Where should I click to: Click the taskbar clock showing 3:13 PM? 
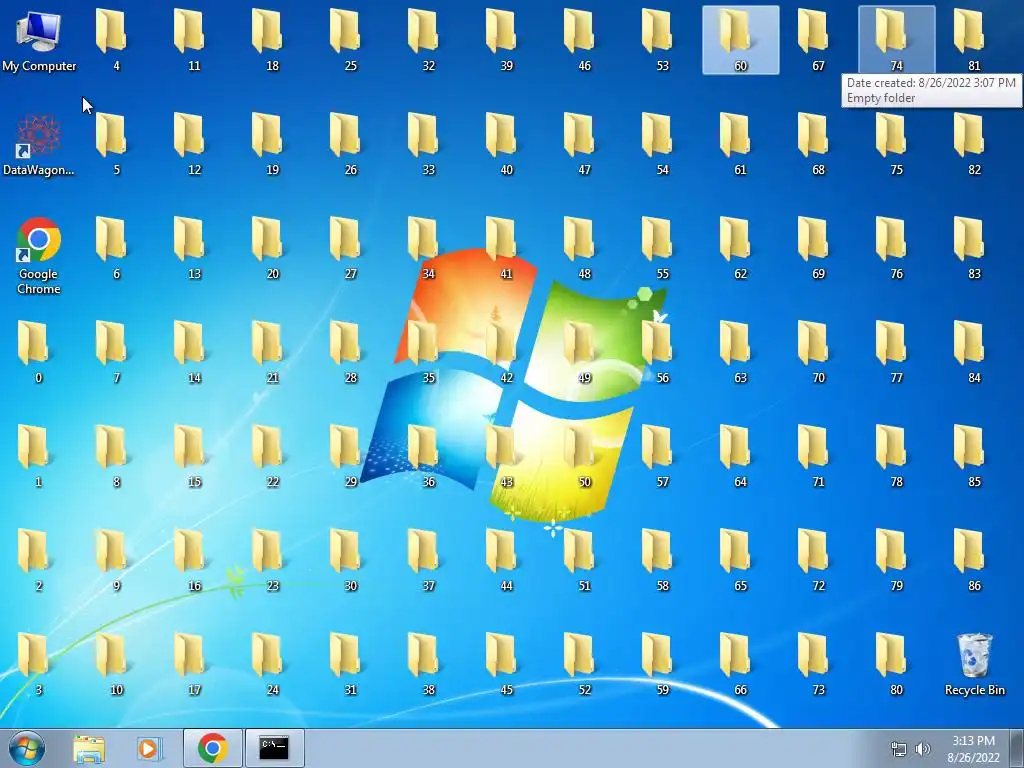pyautogui.click(x=973, y=748)
